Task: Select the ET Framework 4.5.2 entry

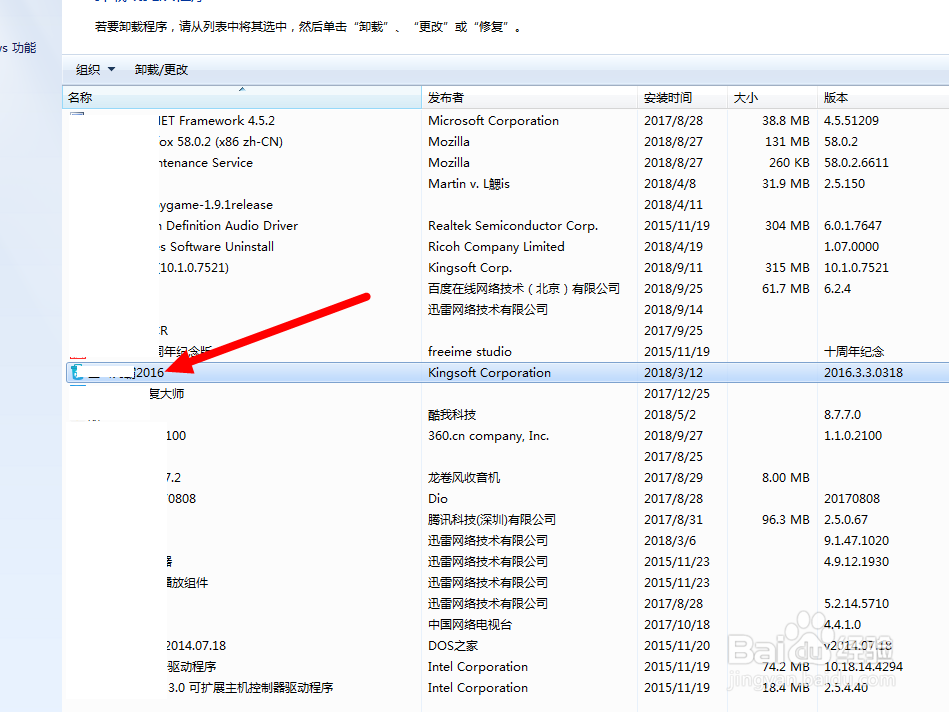Action: click(507, 120)
